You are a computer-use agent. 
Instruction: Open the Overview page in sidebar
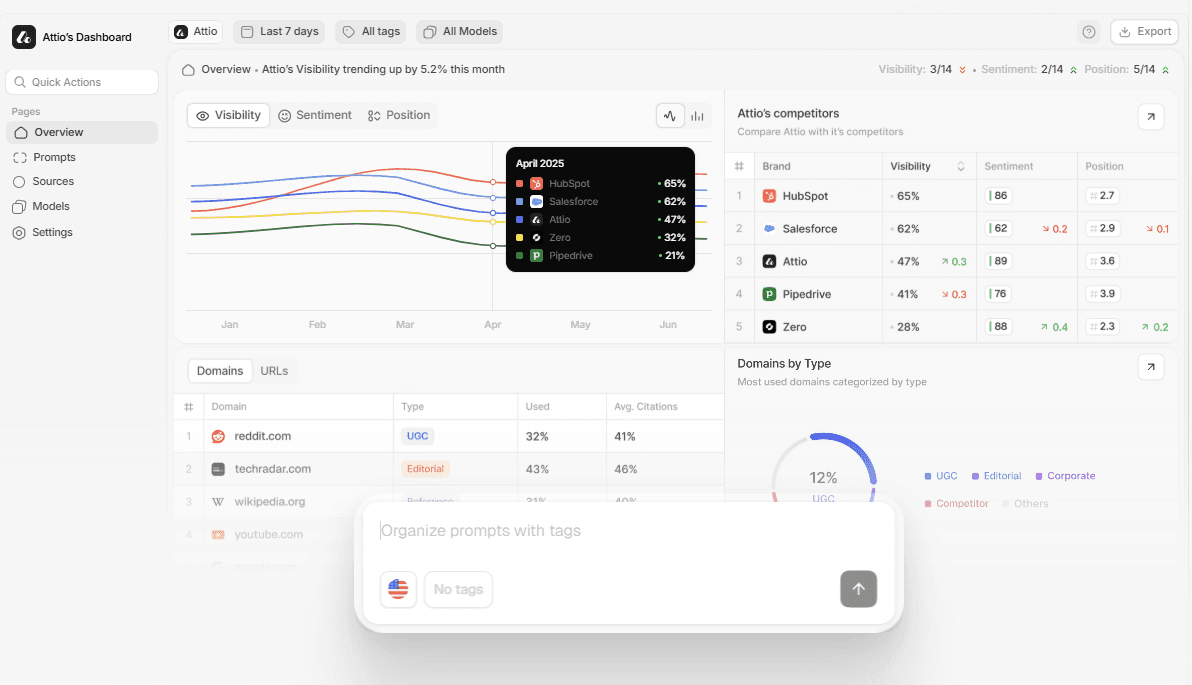[82, 132]
